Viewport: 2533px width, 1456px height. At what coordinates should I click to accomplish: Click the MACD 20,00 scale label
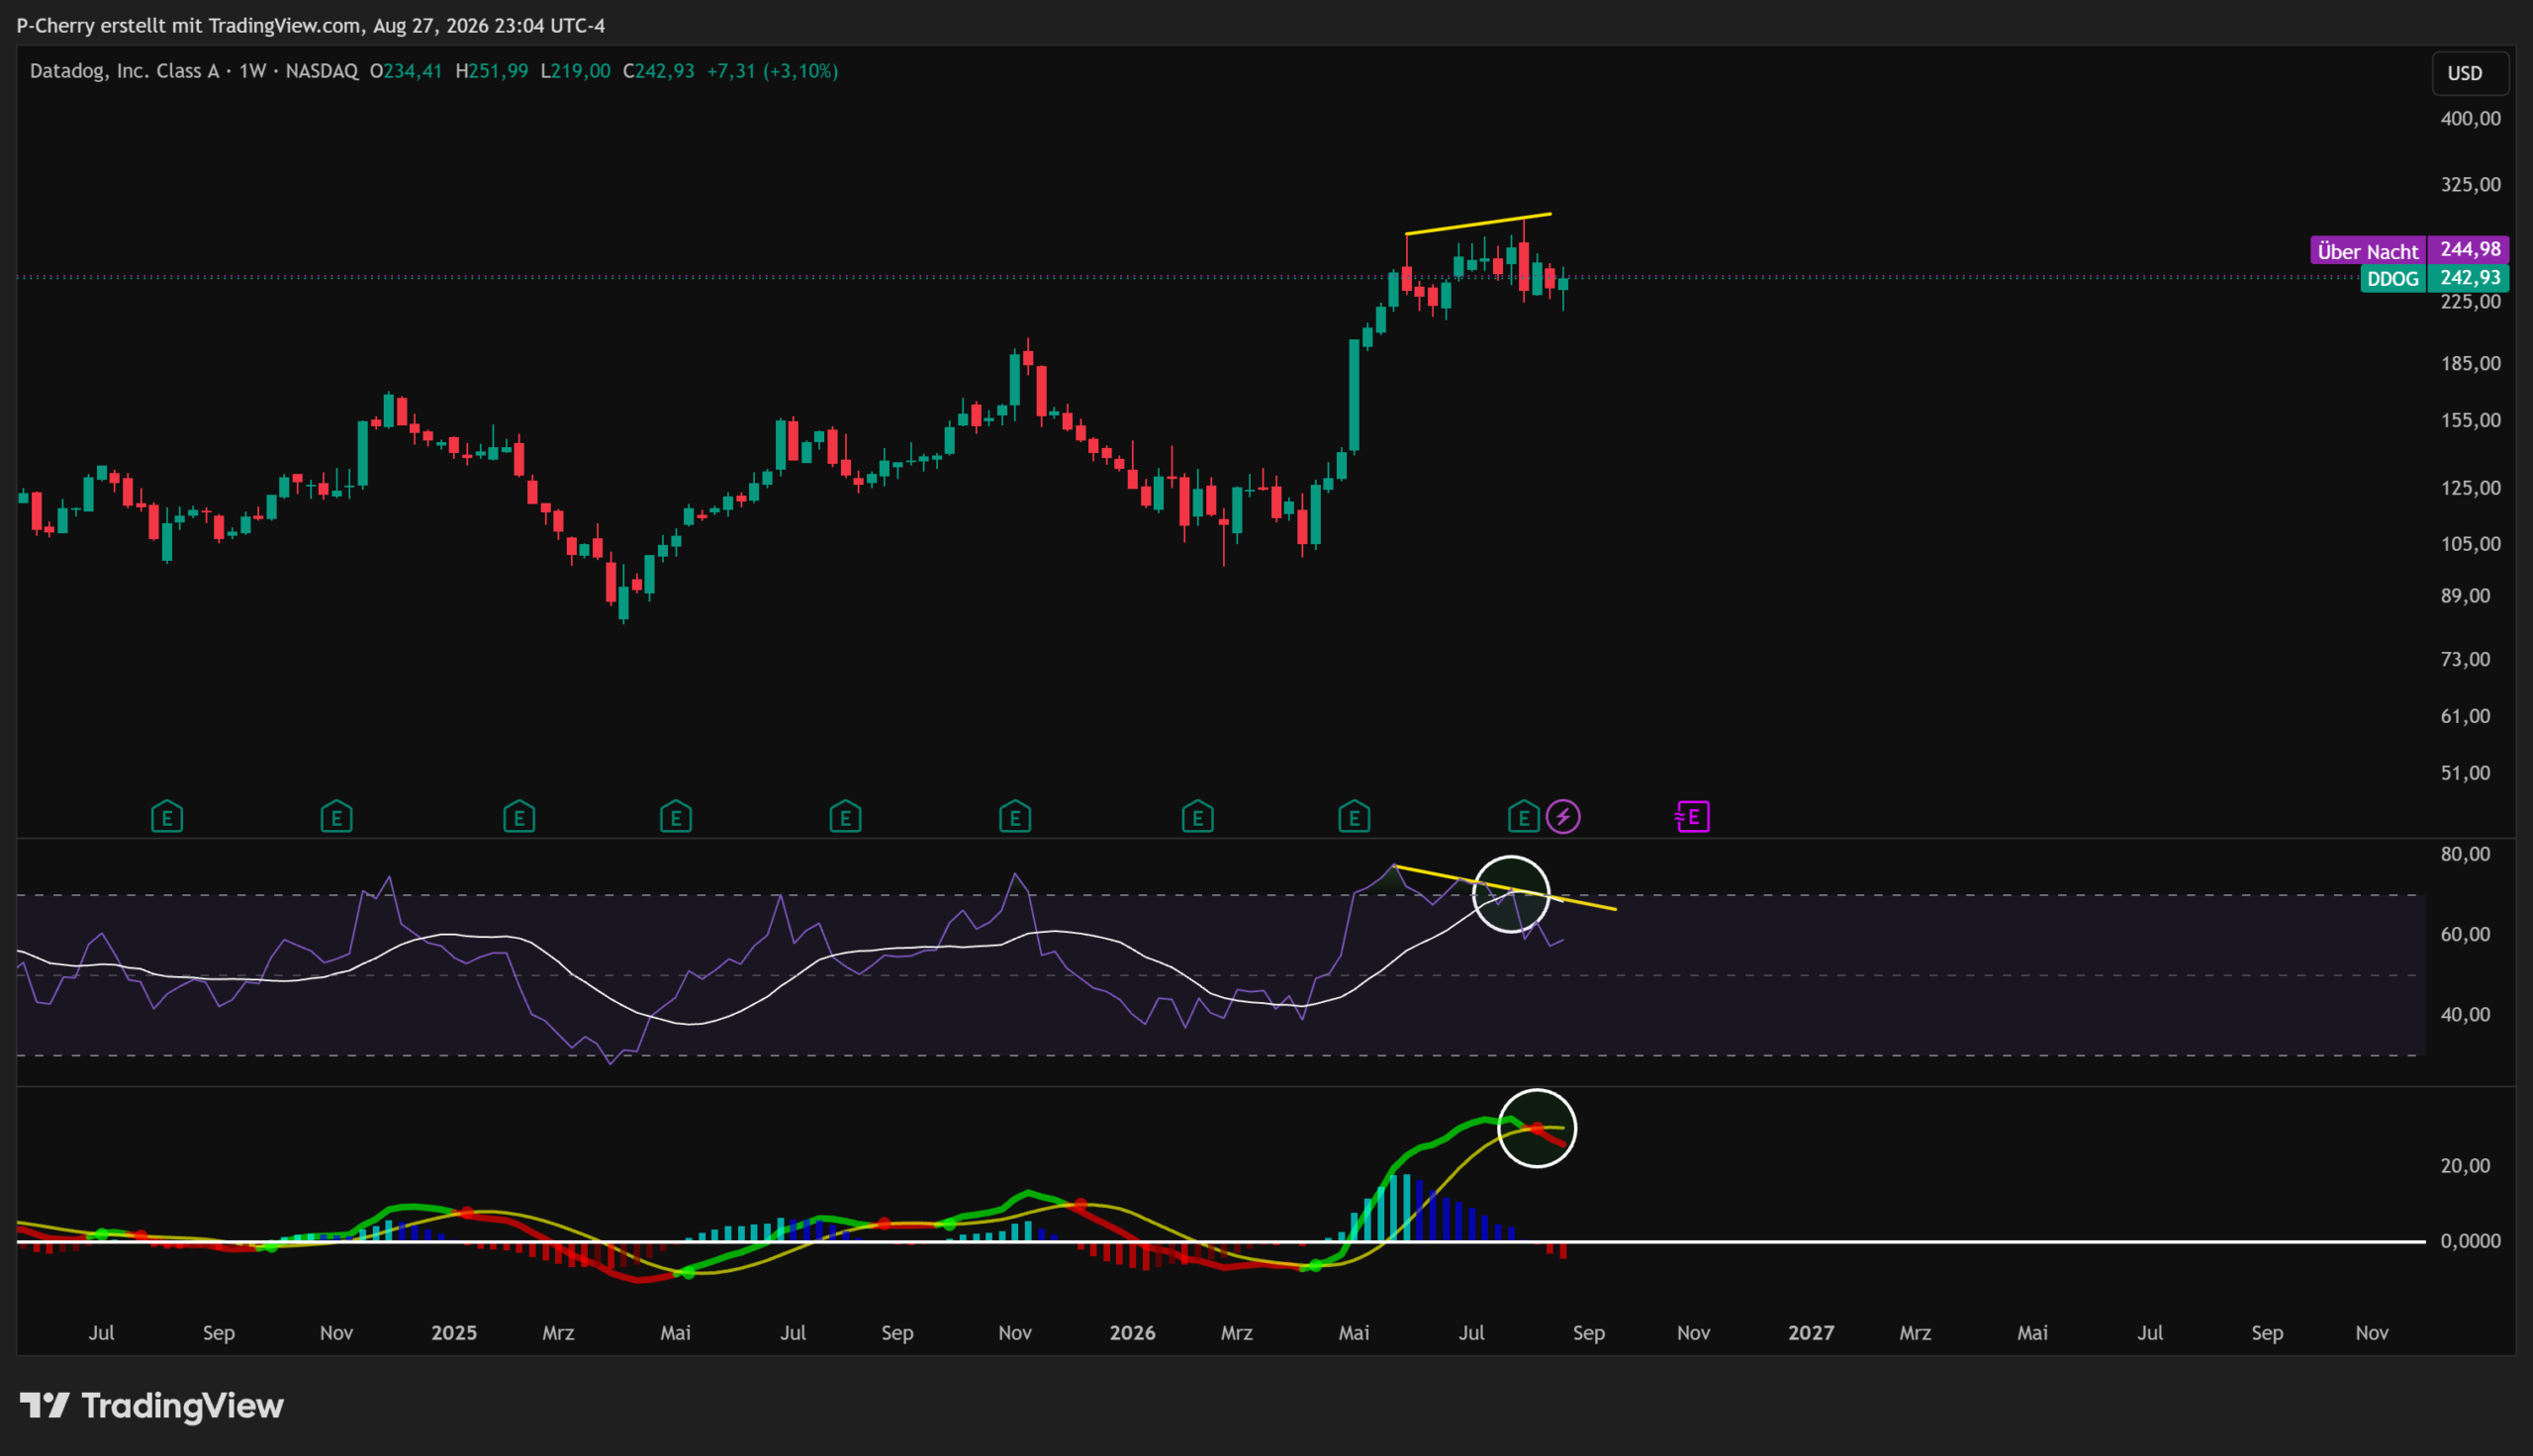tap(2465, 1166)
